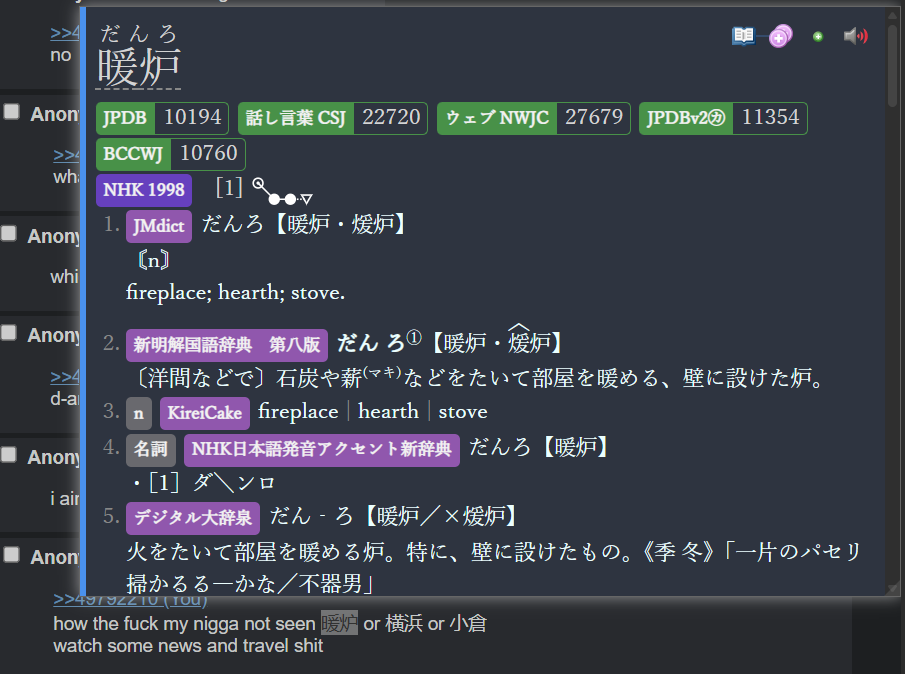Tick the Anonymous checkbox above 'i ain' post
905x674 pixels.
tap(9, 454)
